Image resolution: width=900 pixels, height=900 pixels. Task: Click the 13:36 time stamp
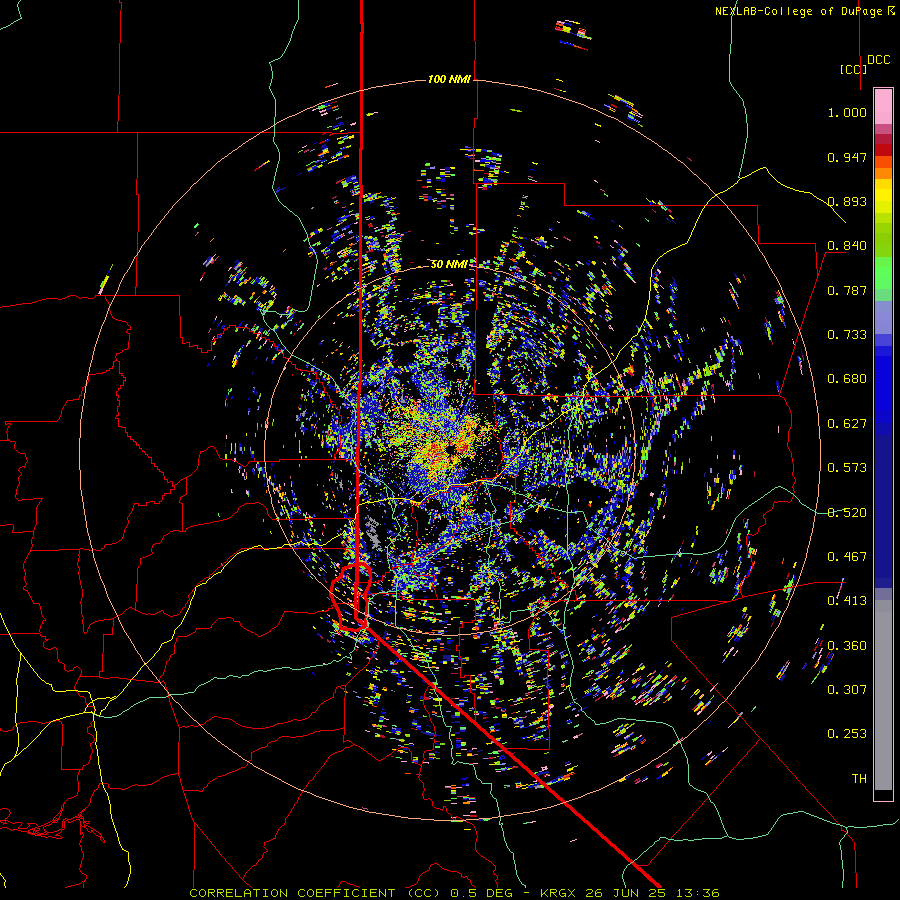point(697,893)
